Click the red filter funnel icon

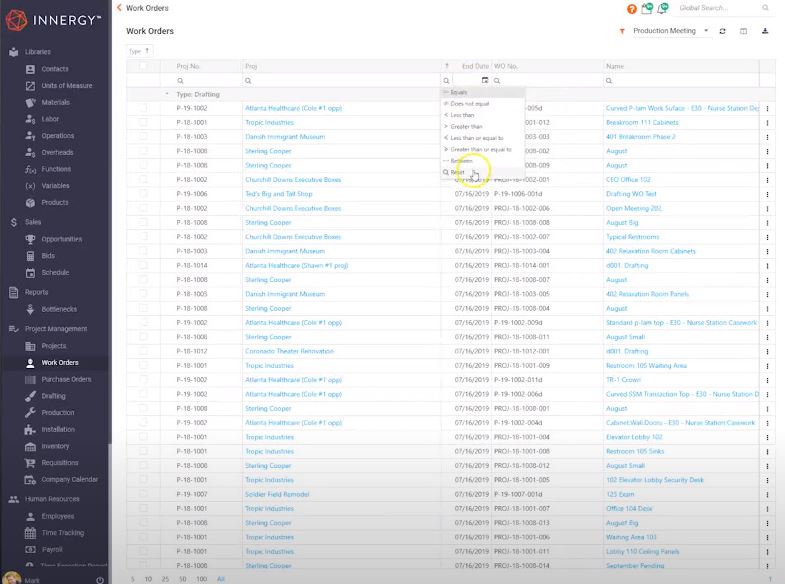(622, 31)
